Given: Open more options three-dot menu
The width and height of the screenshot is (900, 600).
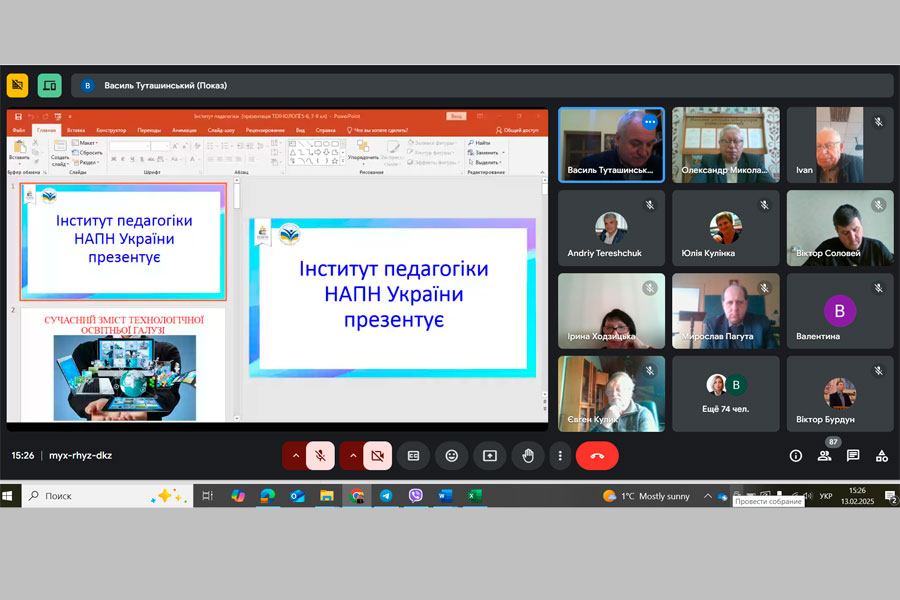Looking at the screenshot, I should point(560,456).
